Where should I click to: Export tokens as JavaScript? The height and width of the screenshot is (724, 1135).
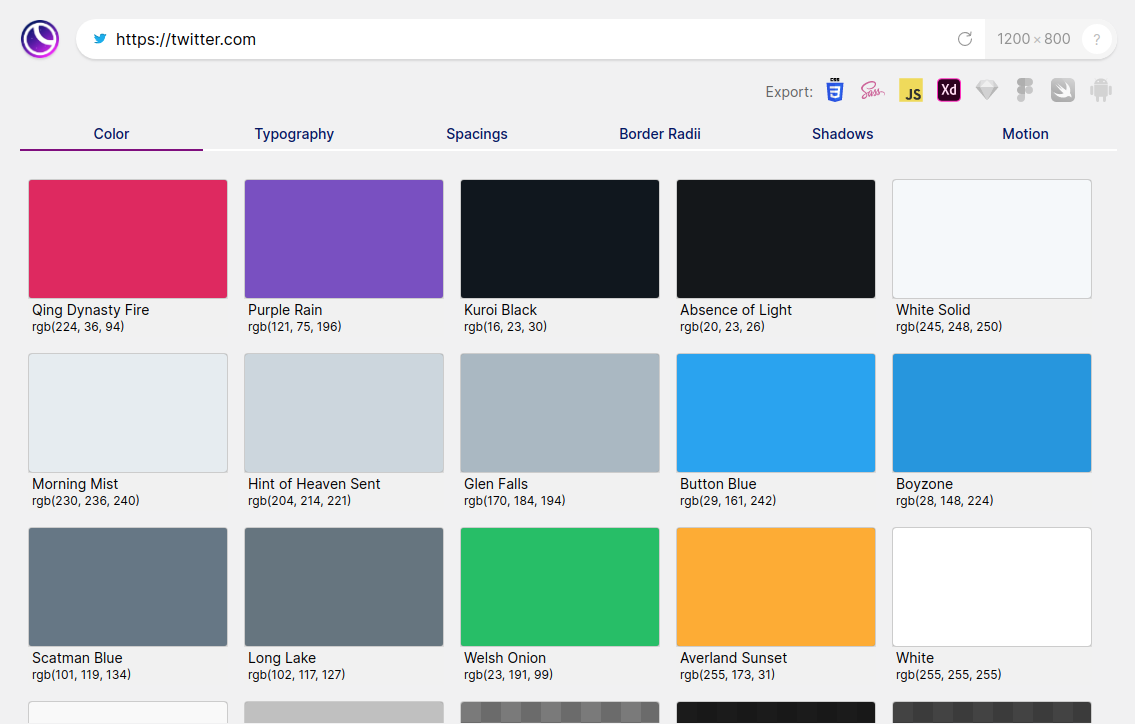pos(911,90)
